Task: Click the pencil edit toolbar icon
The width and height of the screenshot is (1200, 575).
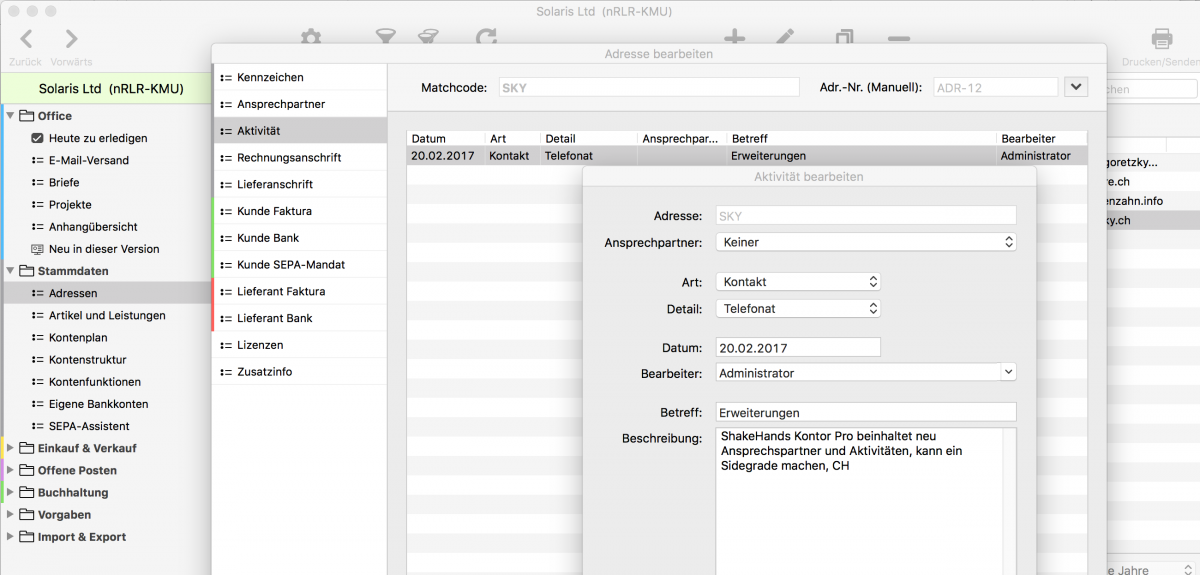Action: pos(786,38)
